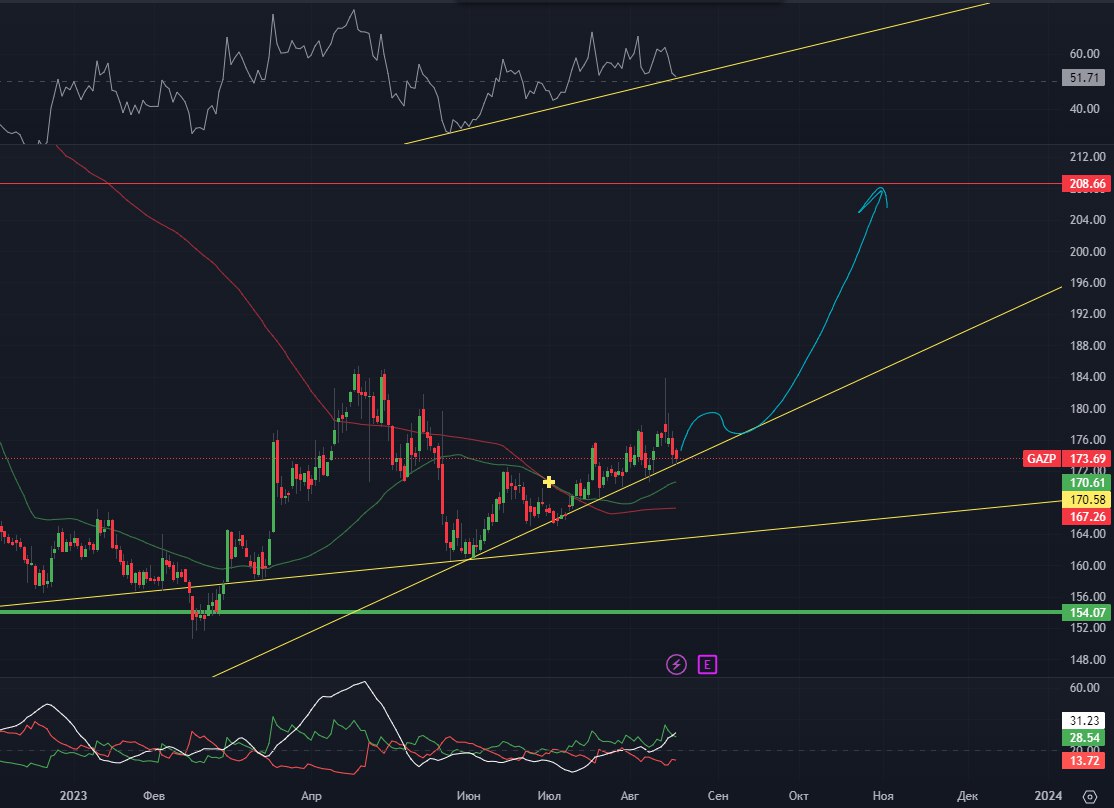Click the Сен label on time axis
This screenshot has height=808, width=1114.
(x=717, y=795)
